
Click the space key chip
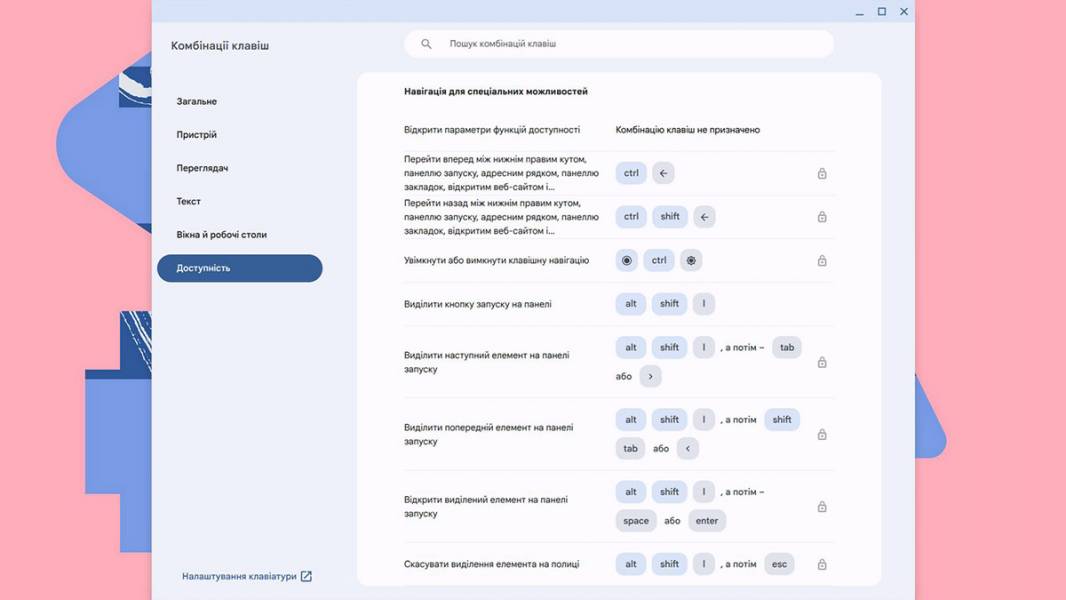636,521
